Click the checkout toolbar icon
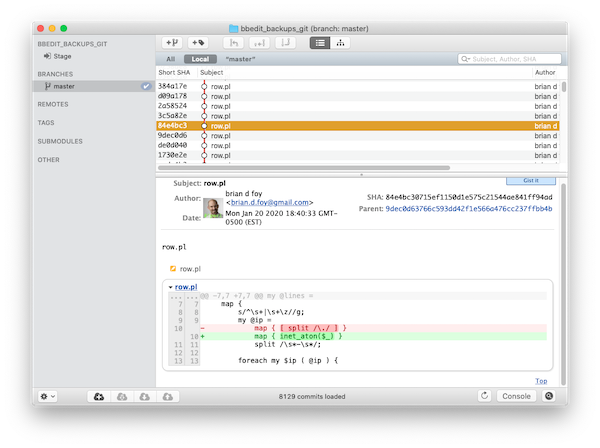The width and height of the screenshot is (600, 448). [x=233, y=42]
